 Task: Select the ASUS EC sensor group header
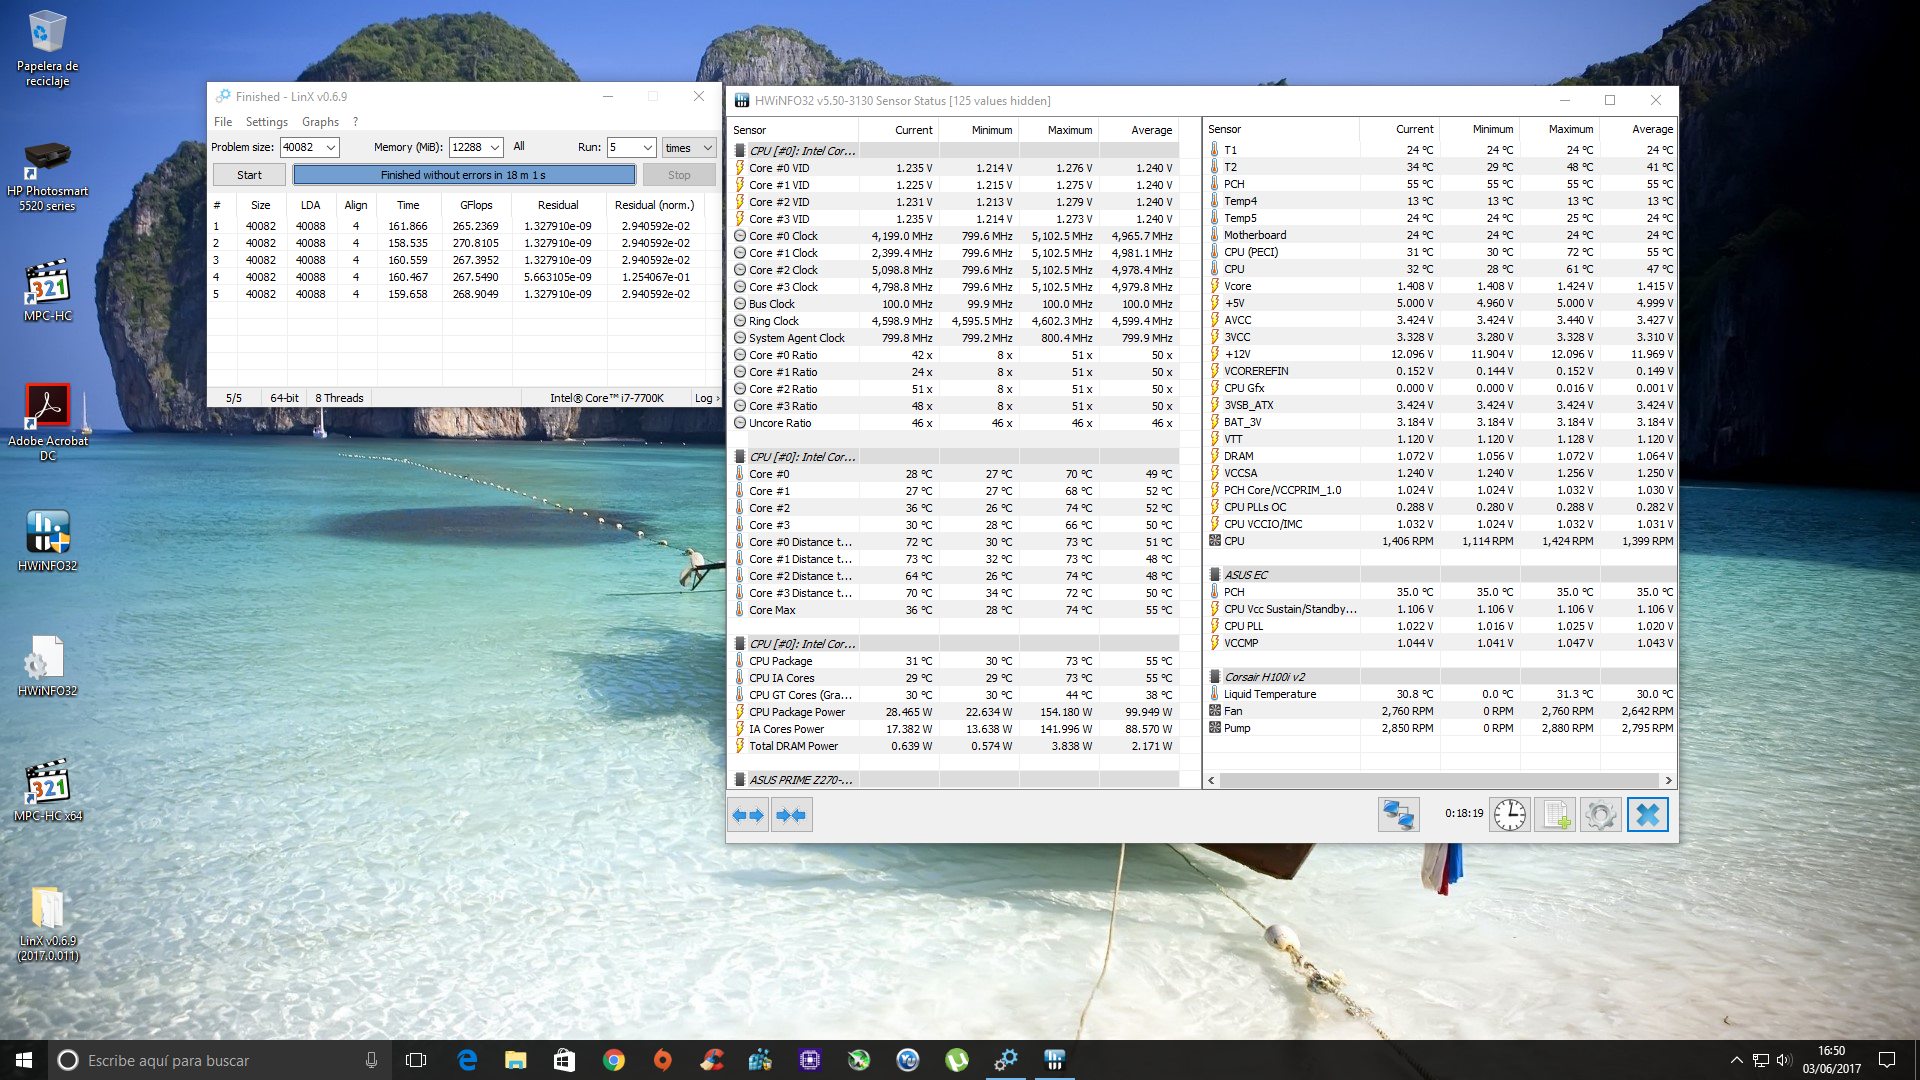click(x=1440, y=575)
